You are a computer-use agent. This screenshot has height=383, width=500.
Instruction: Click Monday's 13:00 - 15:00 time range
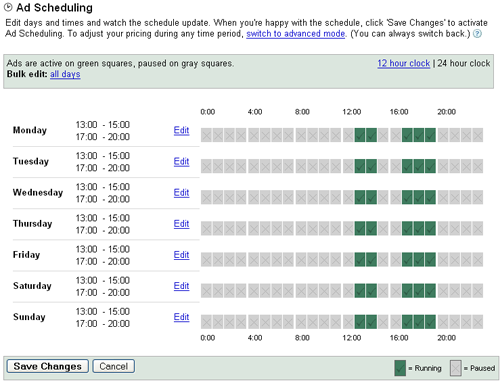[x=103, y=125]
